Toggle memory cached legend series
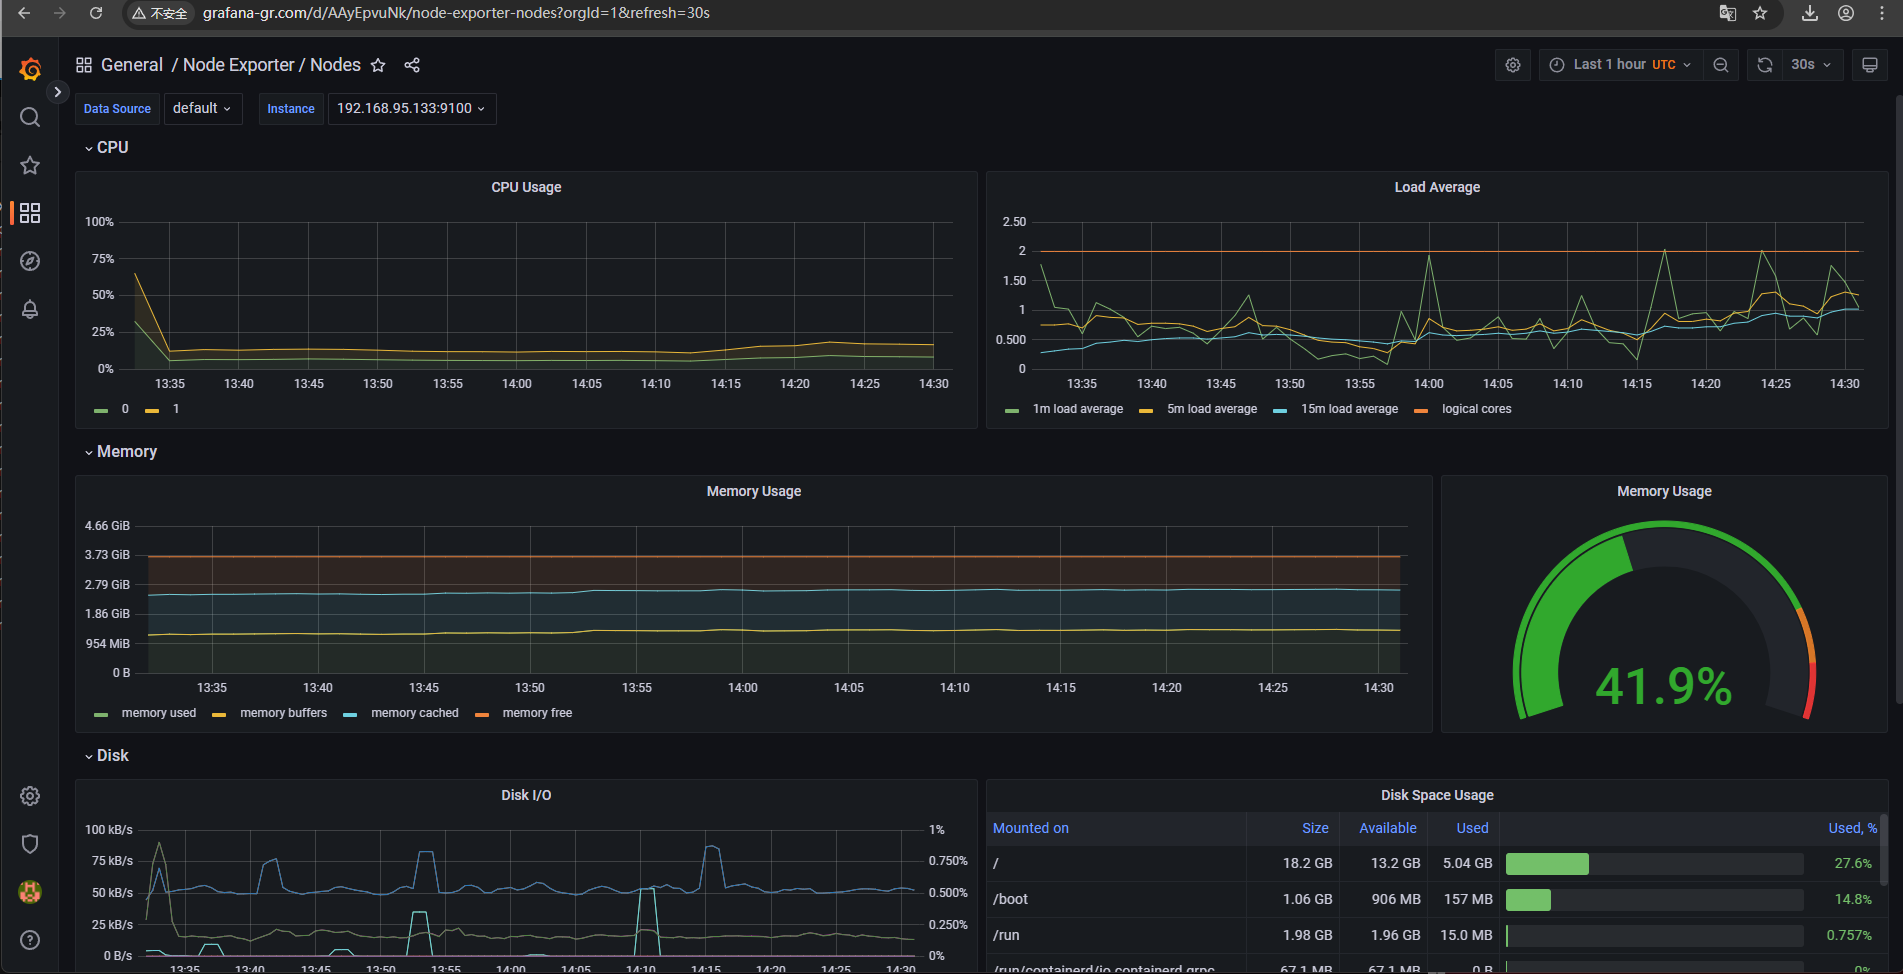The image size is (1903, 974). click(414, 713)
